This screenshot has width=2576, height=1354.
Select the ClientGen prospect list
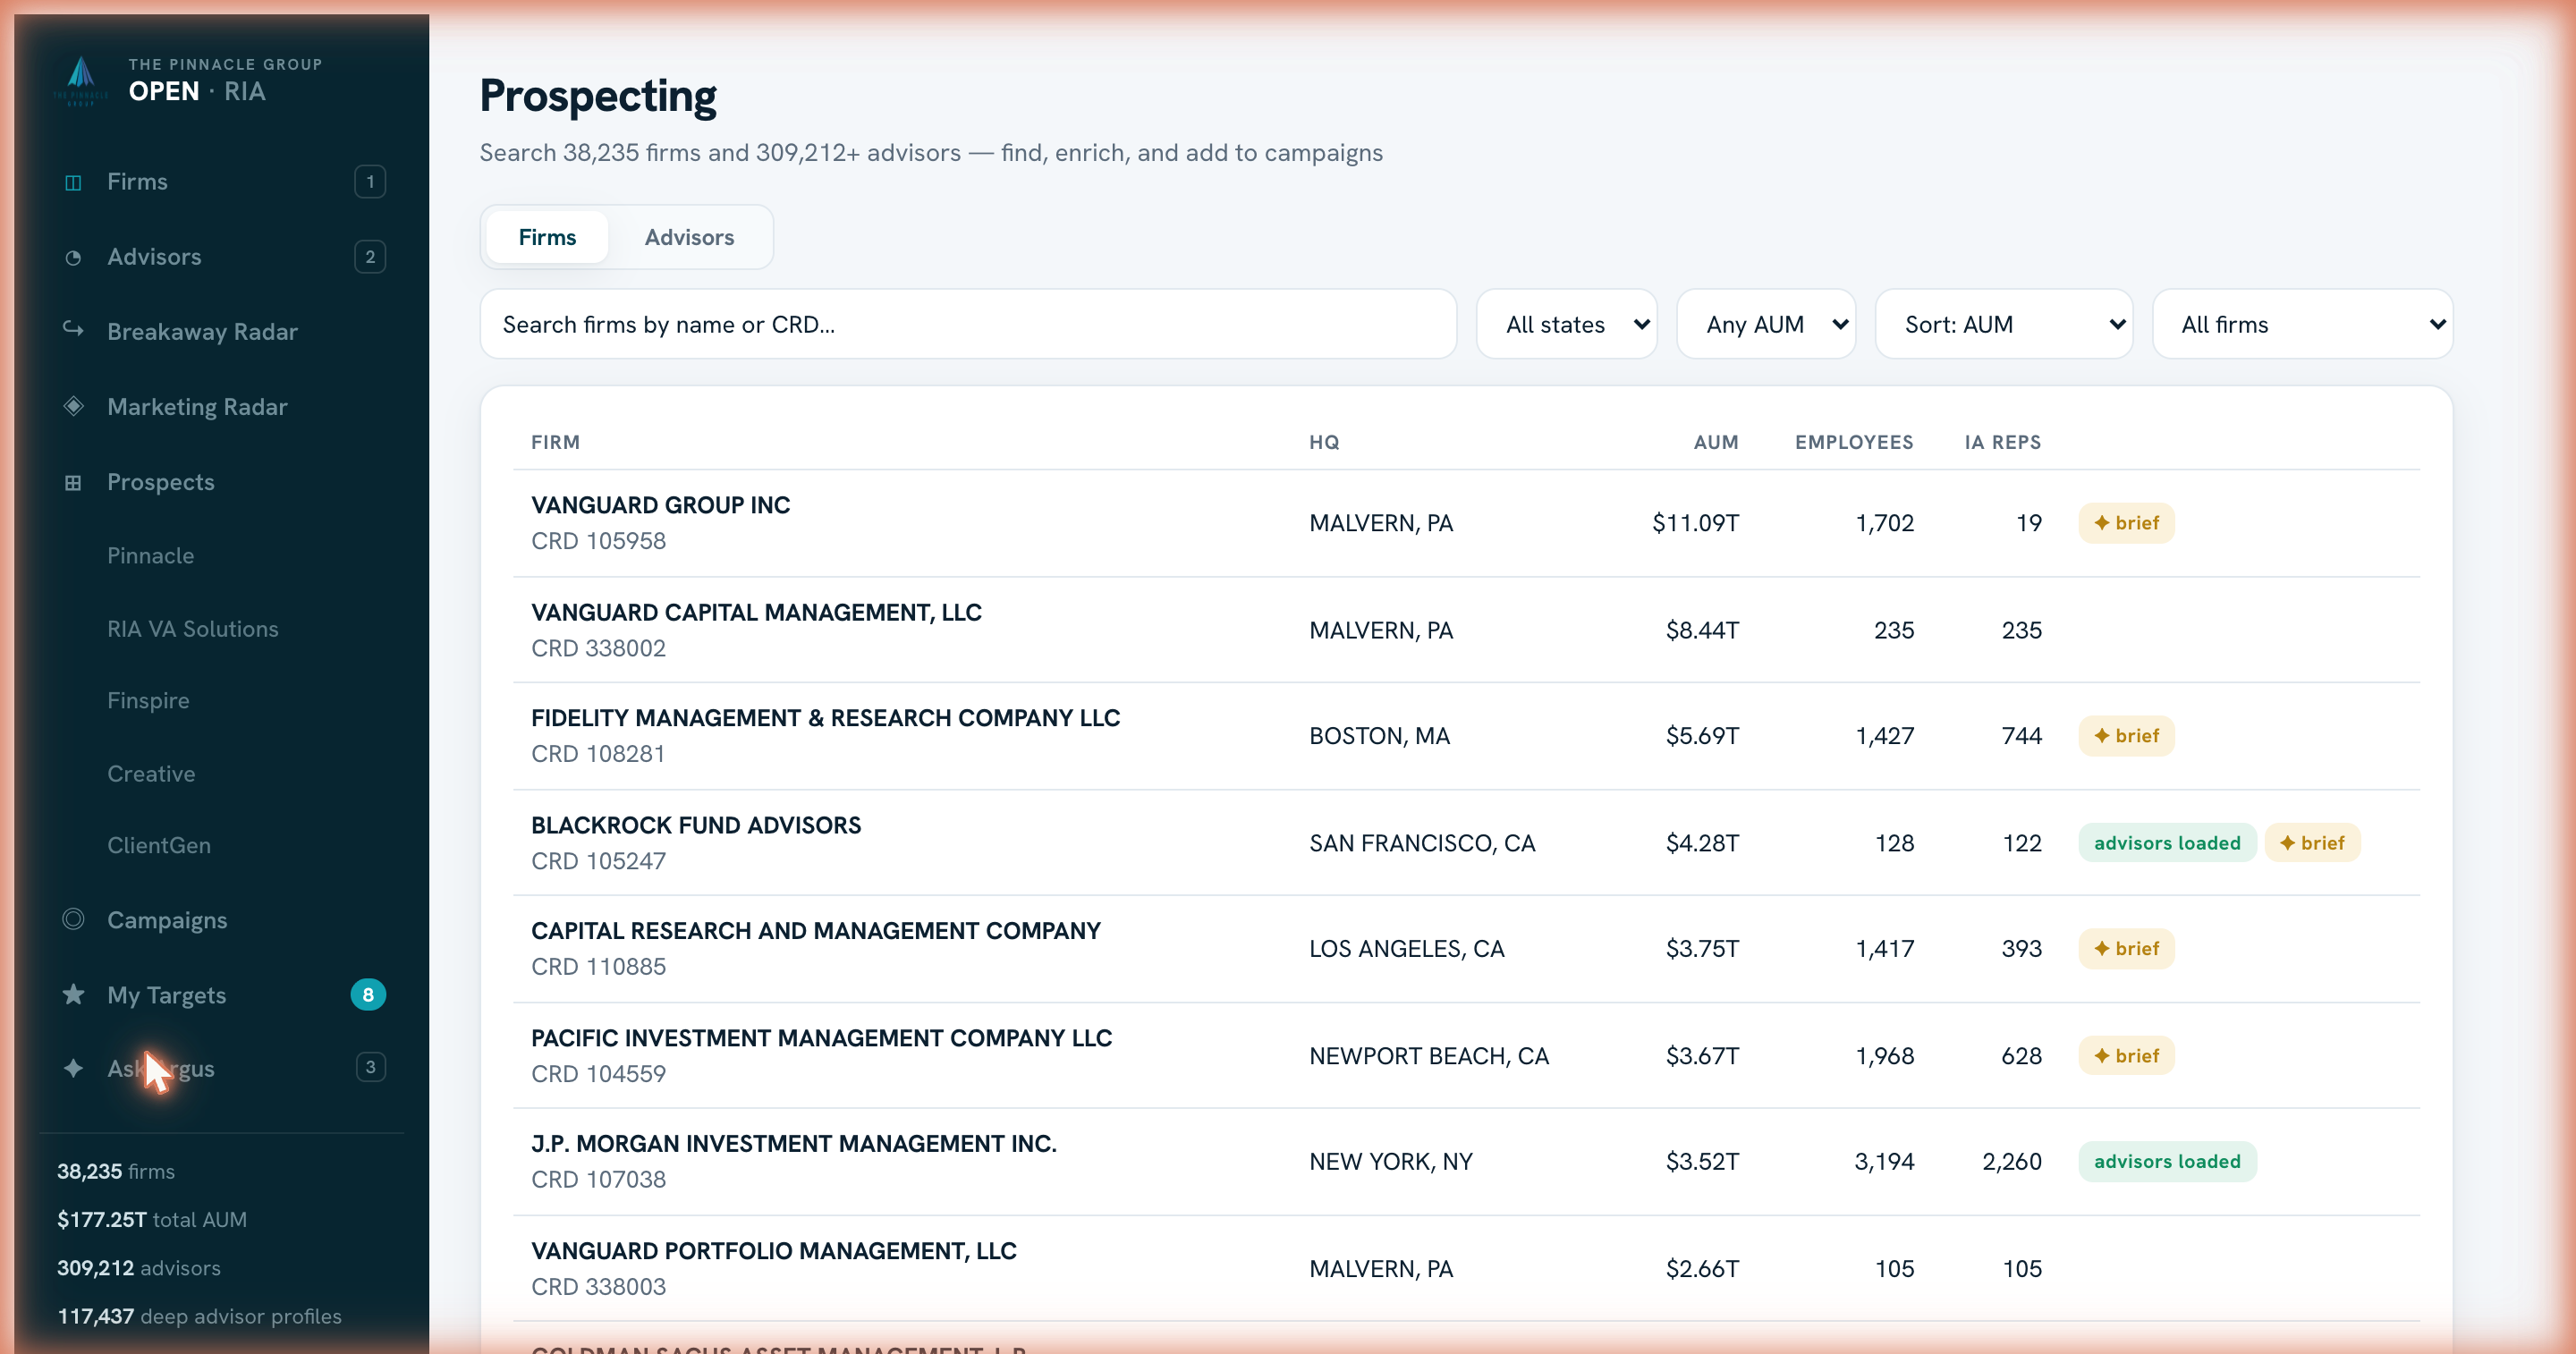pos(159,845)
